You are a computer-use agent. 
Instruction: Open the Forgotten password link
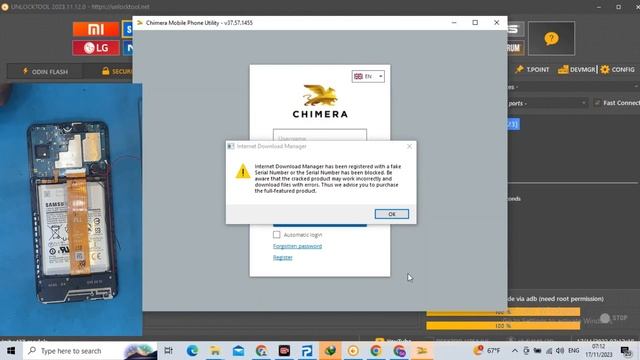point(297,246)
